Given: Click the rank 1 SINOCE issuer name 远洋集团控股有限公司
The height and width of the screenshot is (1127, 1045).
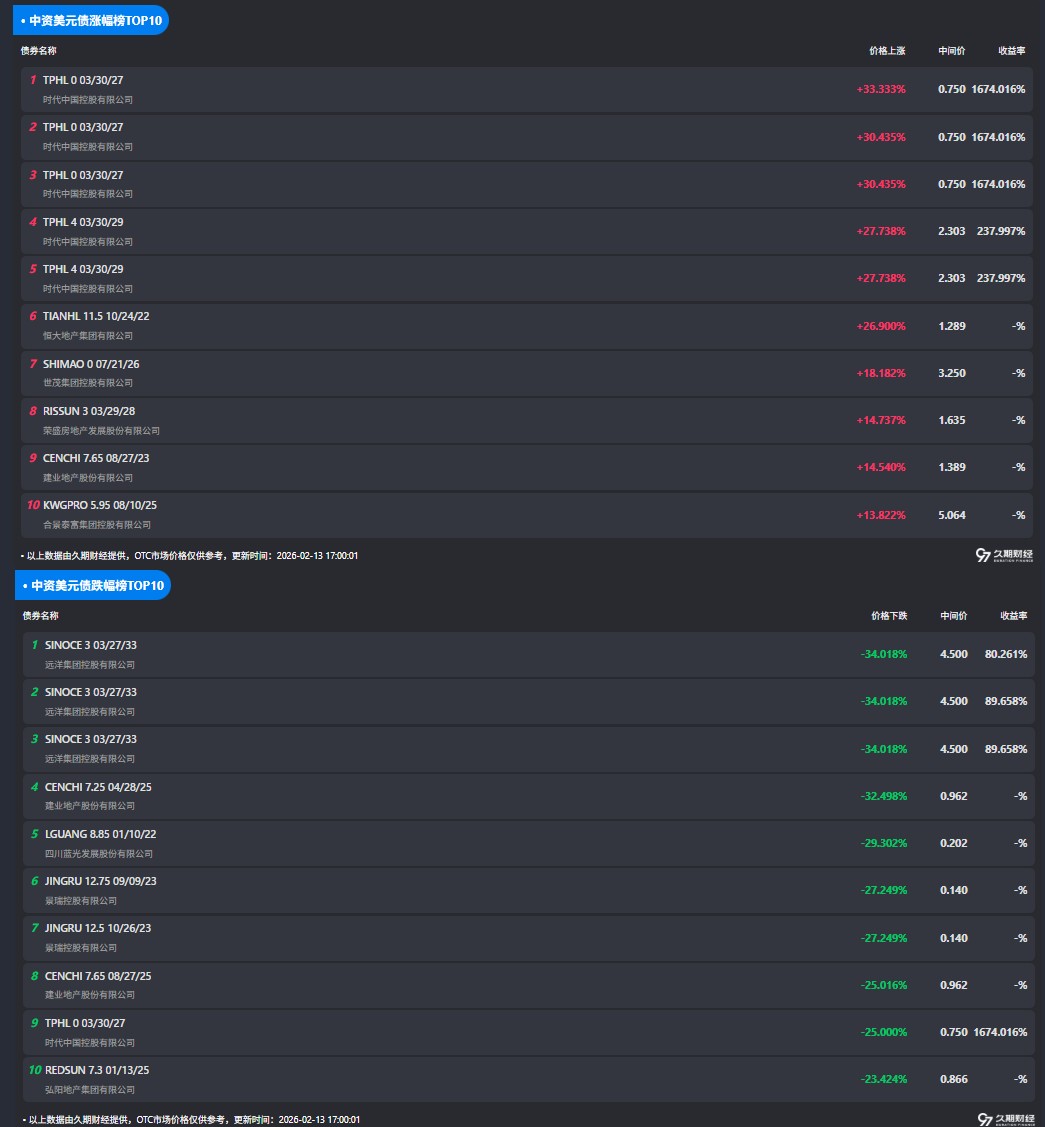Looking at the screenshot, I should tap(90, 665).
